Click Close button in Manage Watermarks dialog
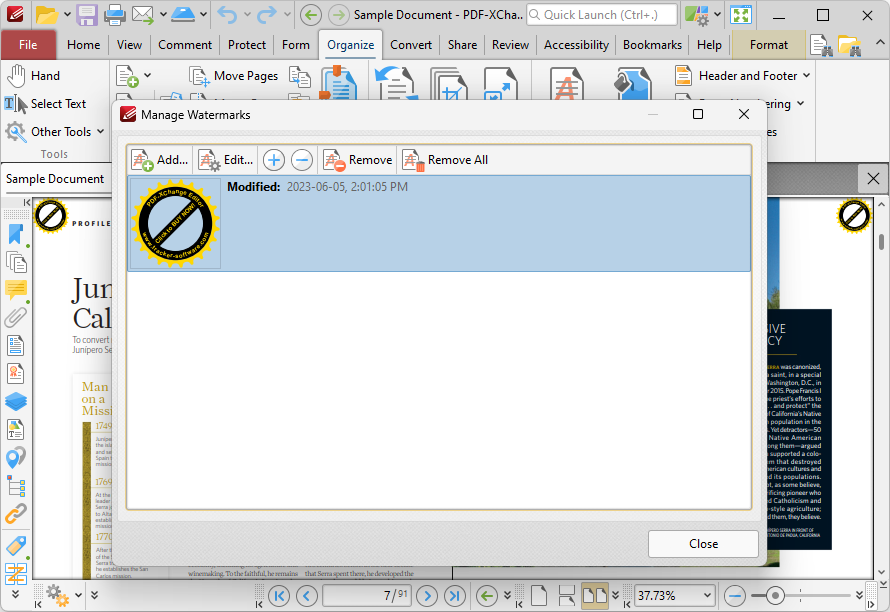 pos(703,544)
